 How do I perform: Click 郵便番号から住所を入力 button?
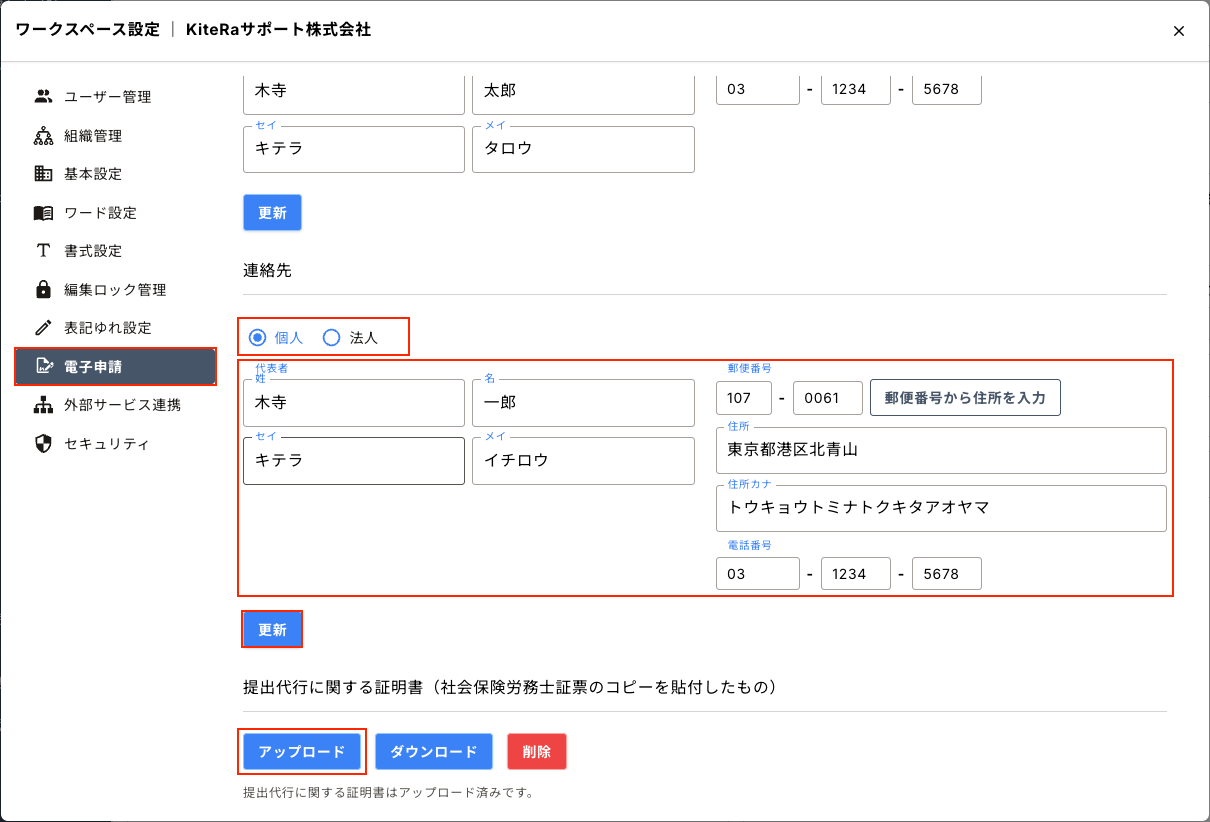coord(964,398)
